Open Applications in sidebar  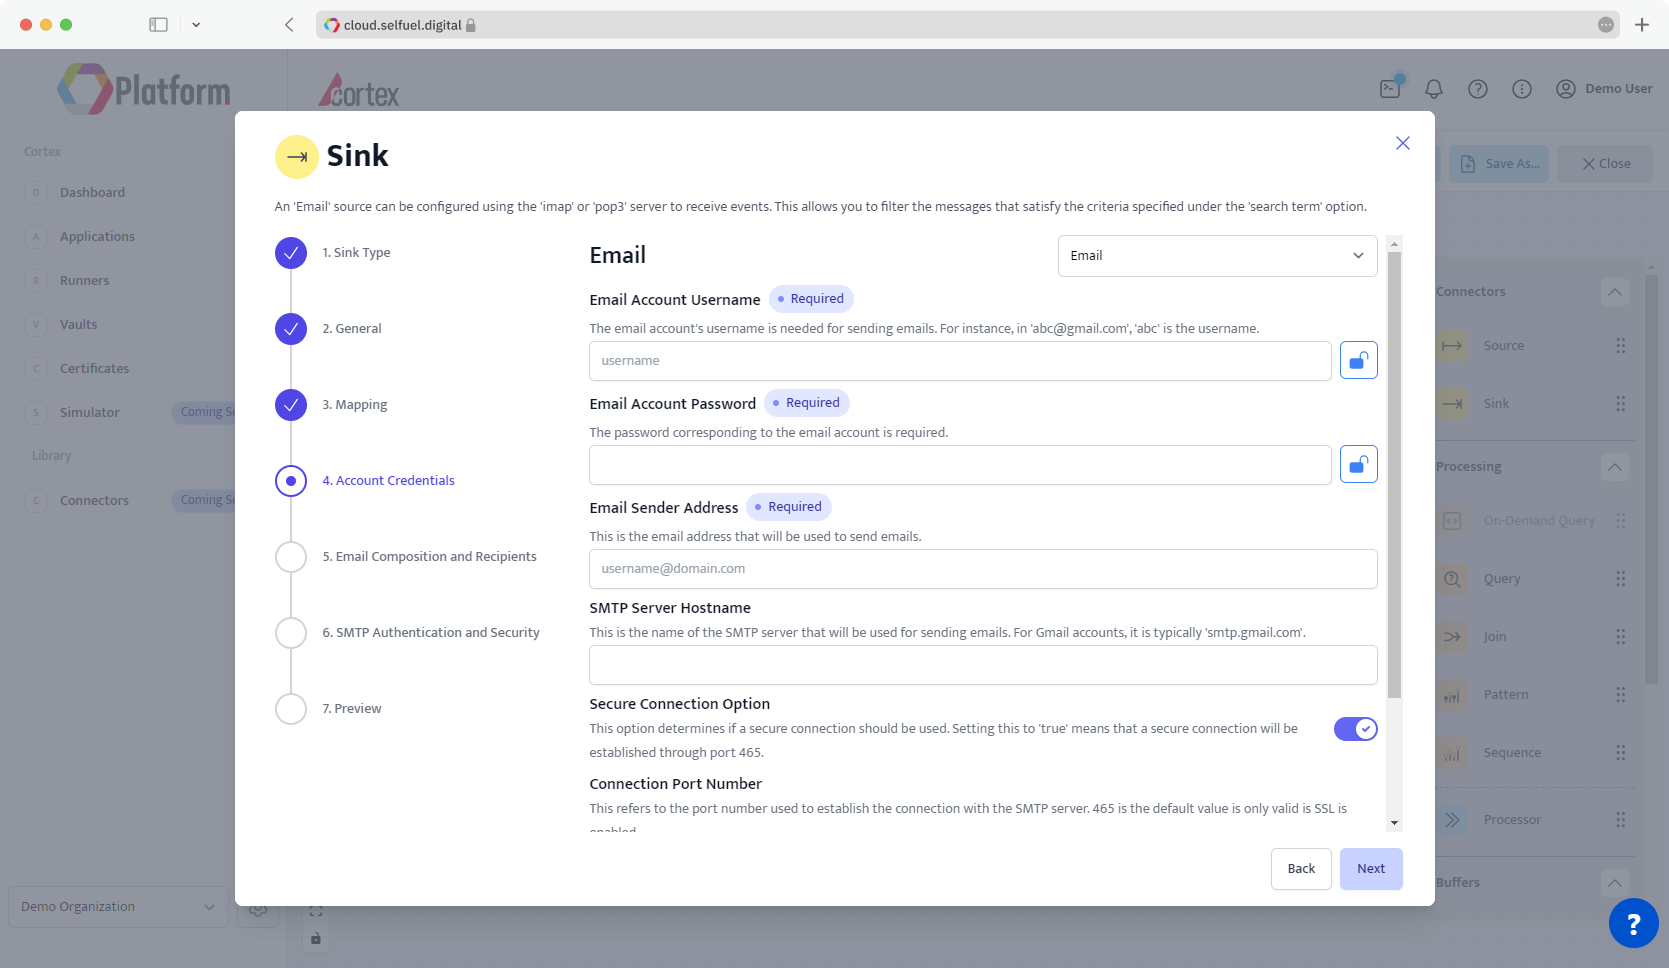point(97,237)
